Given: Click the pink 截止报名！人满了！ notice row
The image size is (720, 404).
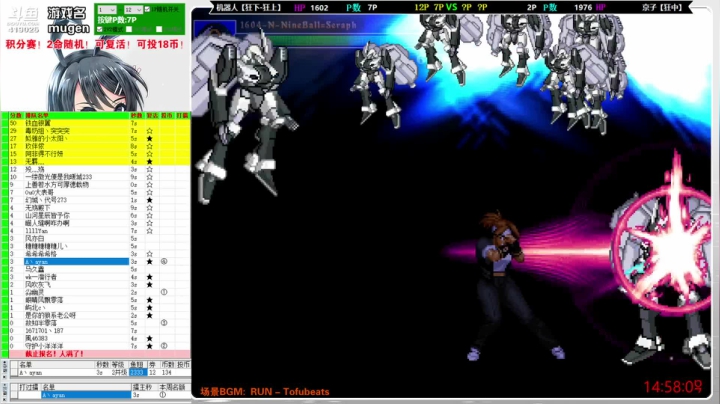Looking at the screenshot, I should (99, 354).
